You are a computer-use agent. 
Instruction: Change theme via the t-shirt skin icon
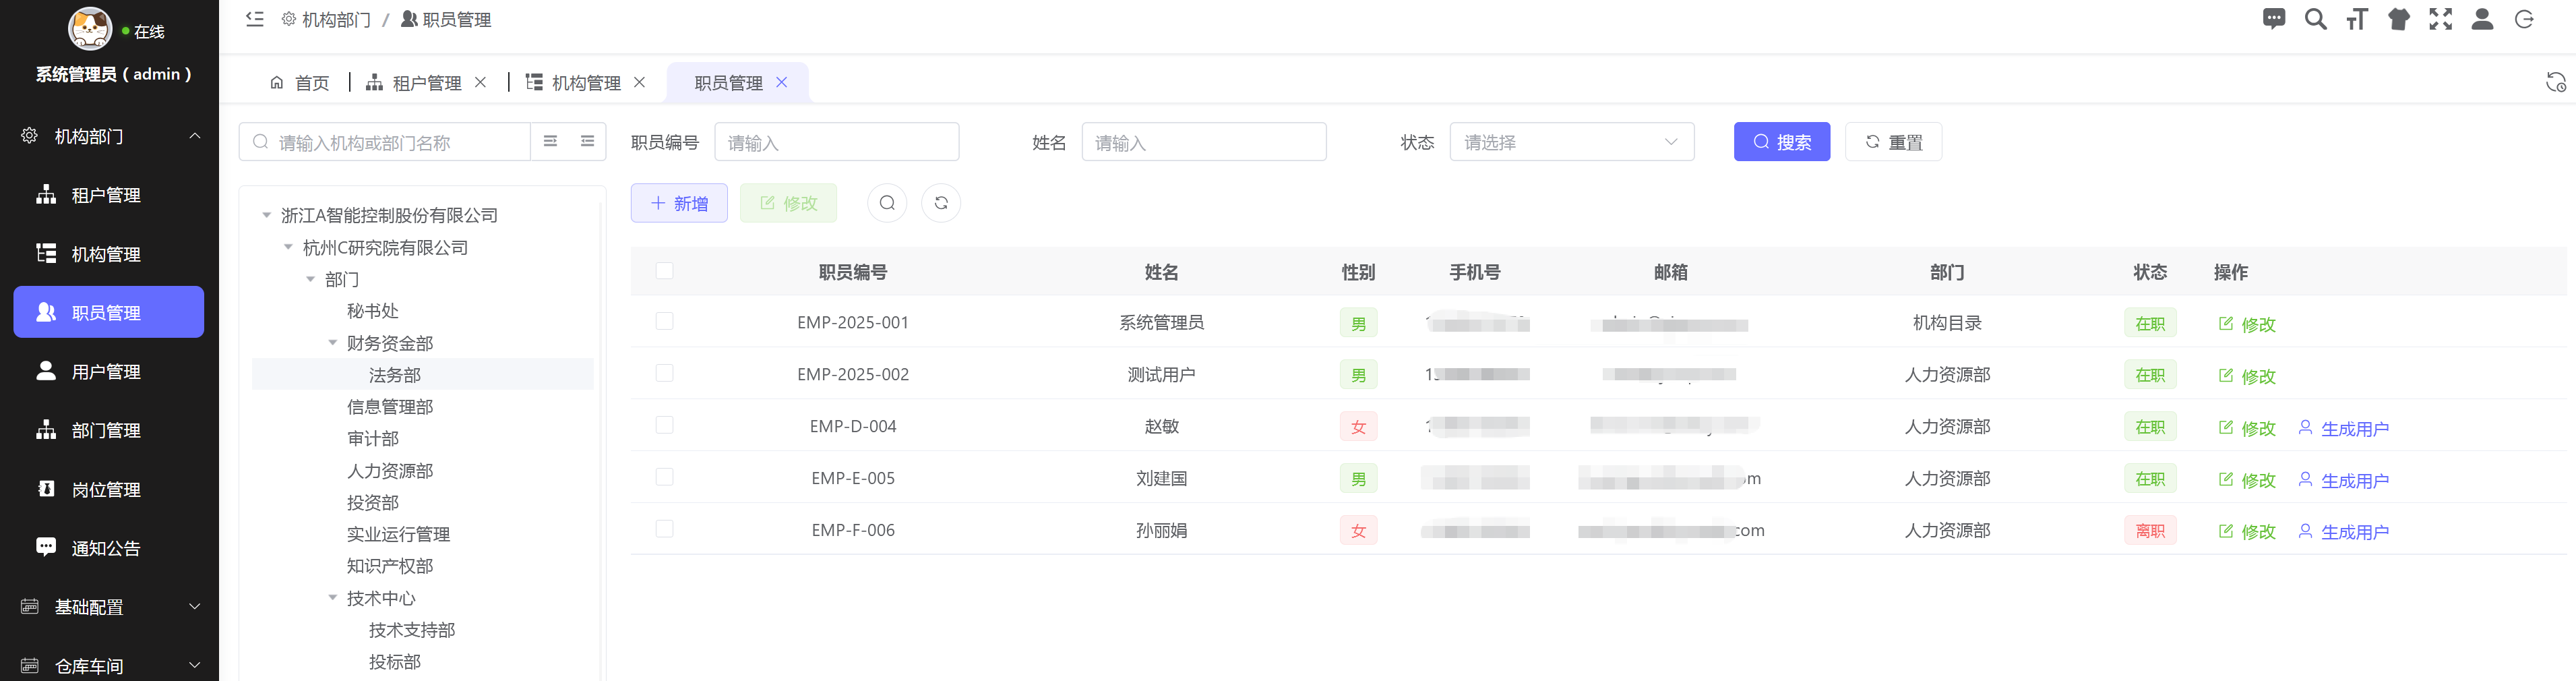pyautogui.click(x=2399, y=19)
